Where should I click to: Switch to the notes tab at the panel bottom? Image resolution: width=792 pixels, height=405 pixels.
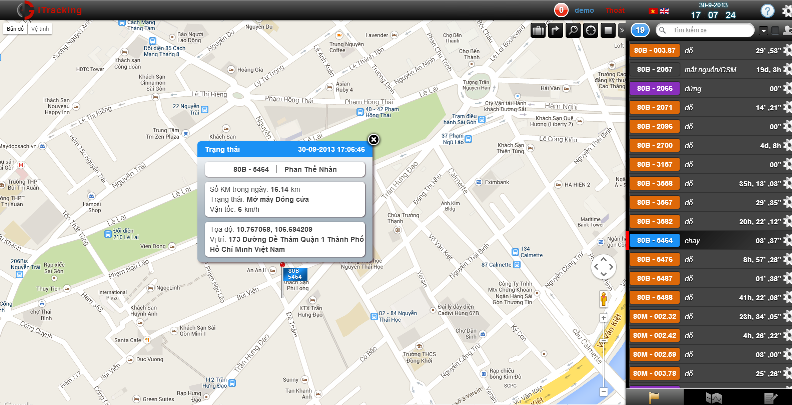pos(769,397)
